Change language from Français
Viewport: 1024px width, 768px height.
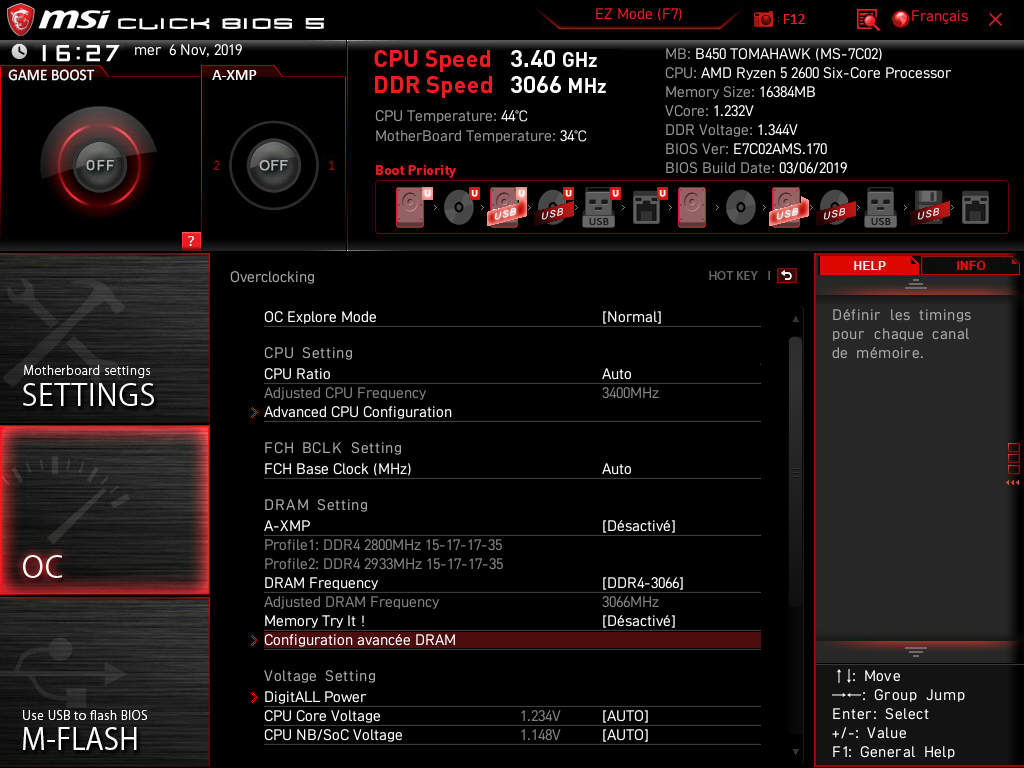point(939,17)
